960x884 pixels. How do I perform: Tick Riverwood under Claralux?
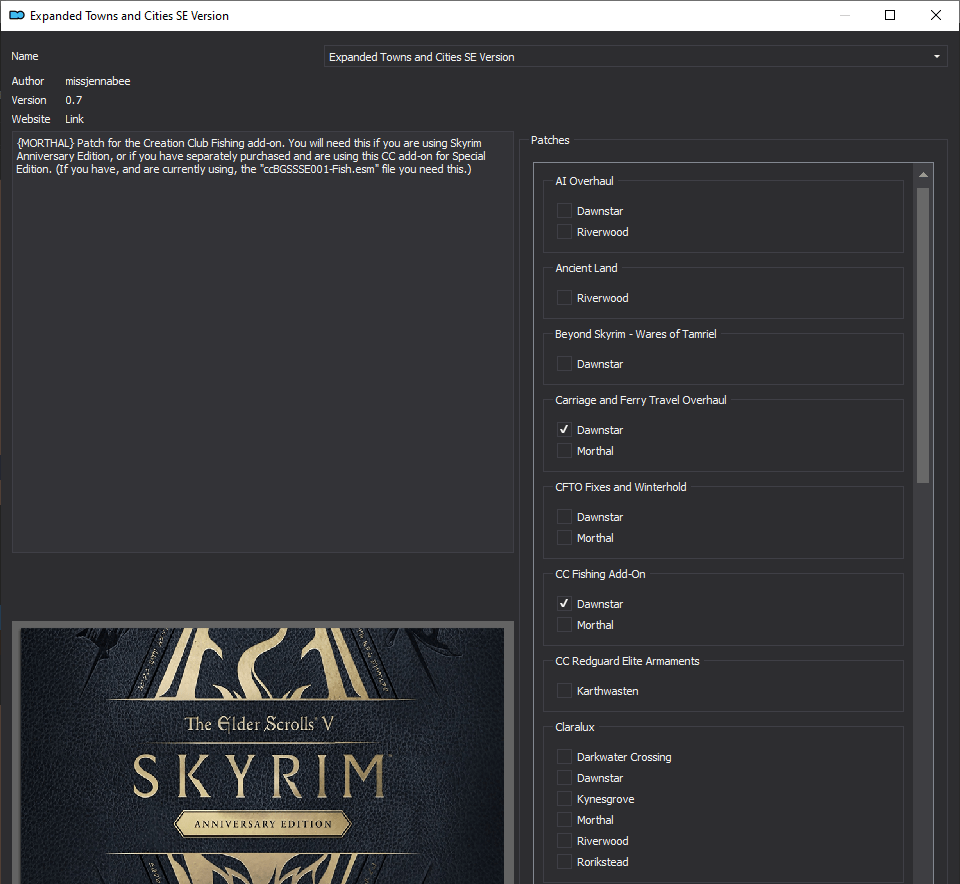[x=564, y=841]
